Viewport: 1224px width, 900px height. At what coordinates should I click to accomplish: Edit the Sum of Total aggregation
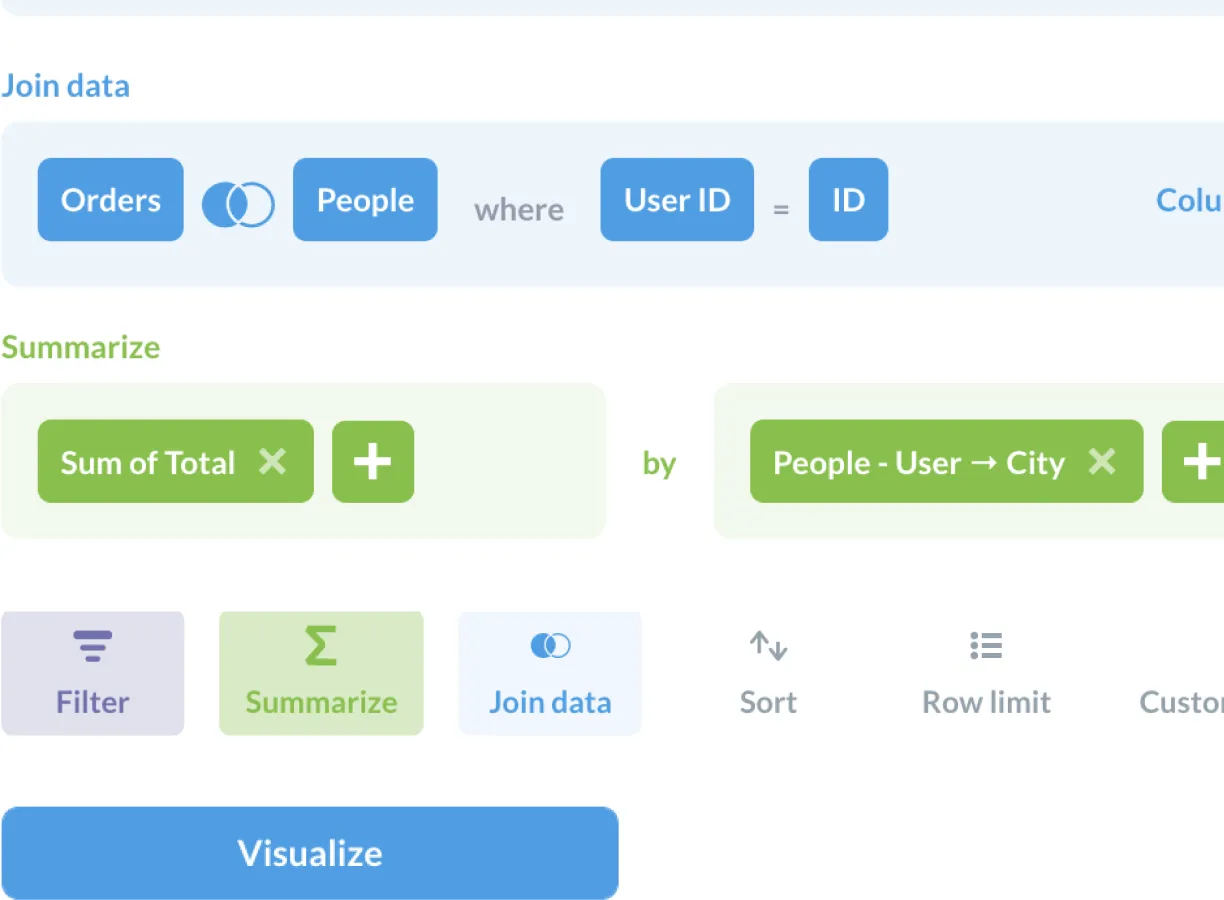pos(147,462)
